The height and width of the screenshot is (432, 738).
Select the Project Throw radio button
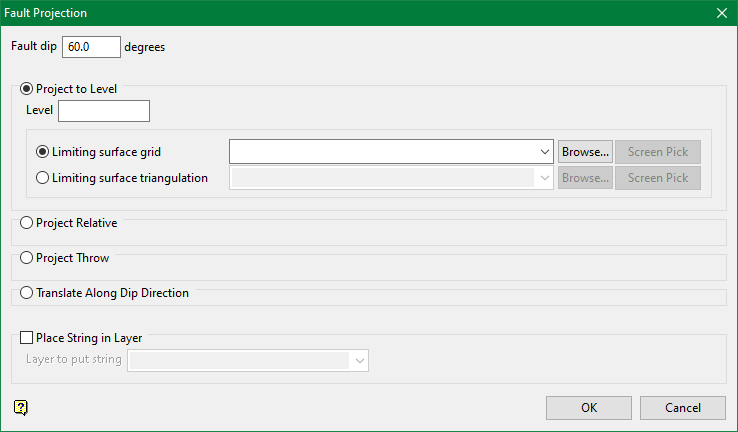26,258
